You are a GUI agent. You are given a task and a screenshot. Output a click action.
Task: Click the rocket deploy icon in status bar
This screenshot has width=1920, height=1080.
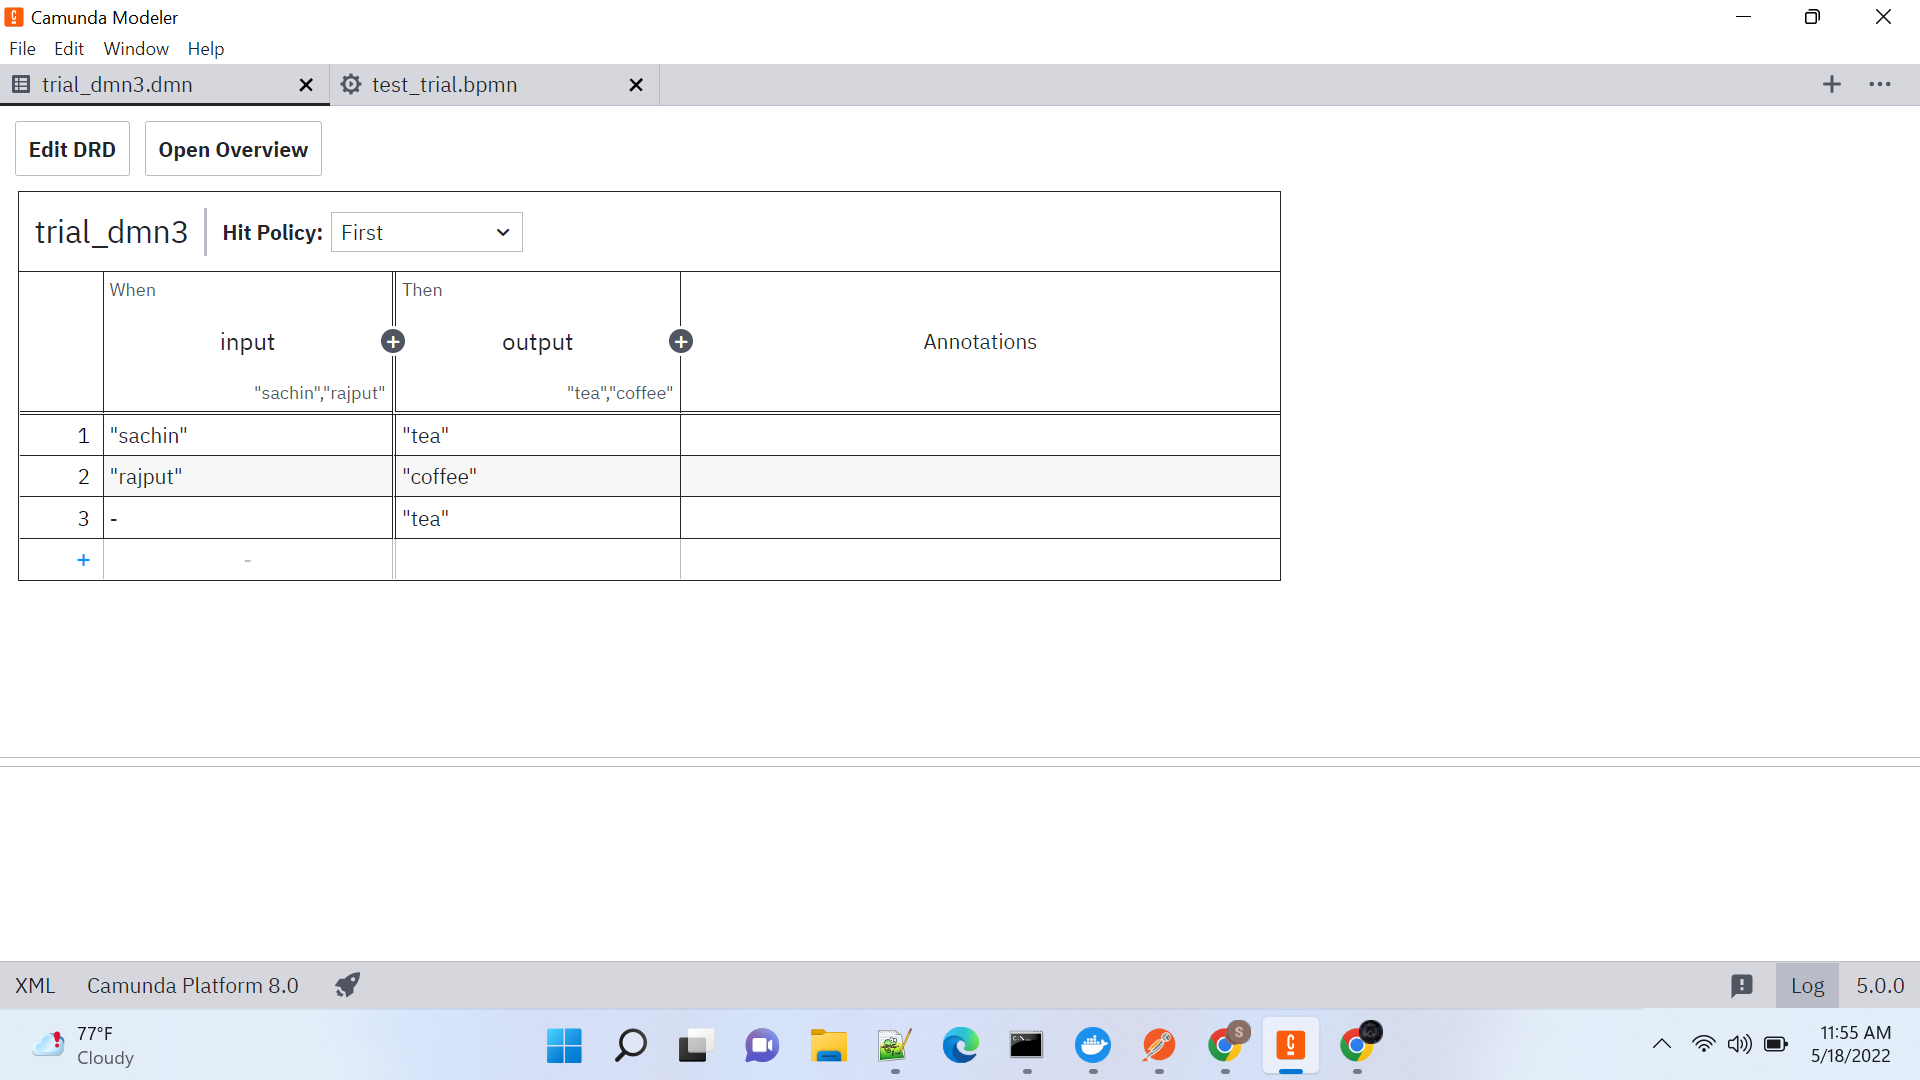point(347,985)
